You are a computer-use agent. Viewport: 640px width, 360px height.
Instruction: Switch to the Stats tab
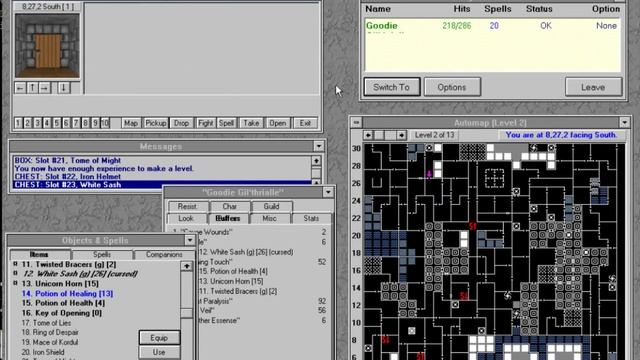[311, 218]
